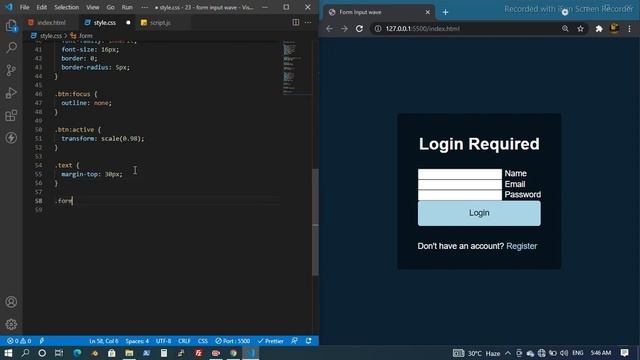Change encoding via UTF-8
The width and height of the screenshot is (640, 360).
pyautogui.click(x=164, y=341)
